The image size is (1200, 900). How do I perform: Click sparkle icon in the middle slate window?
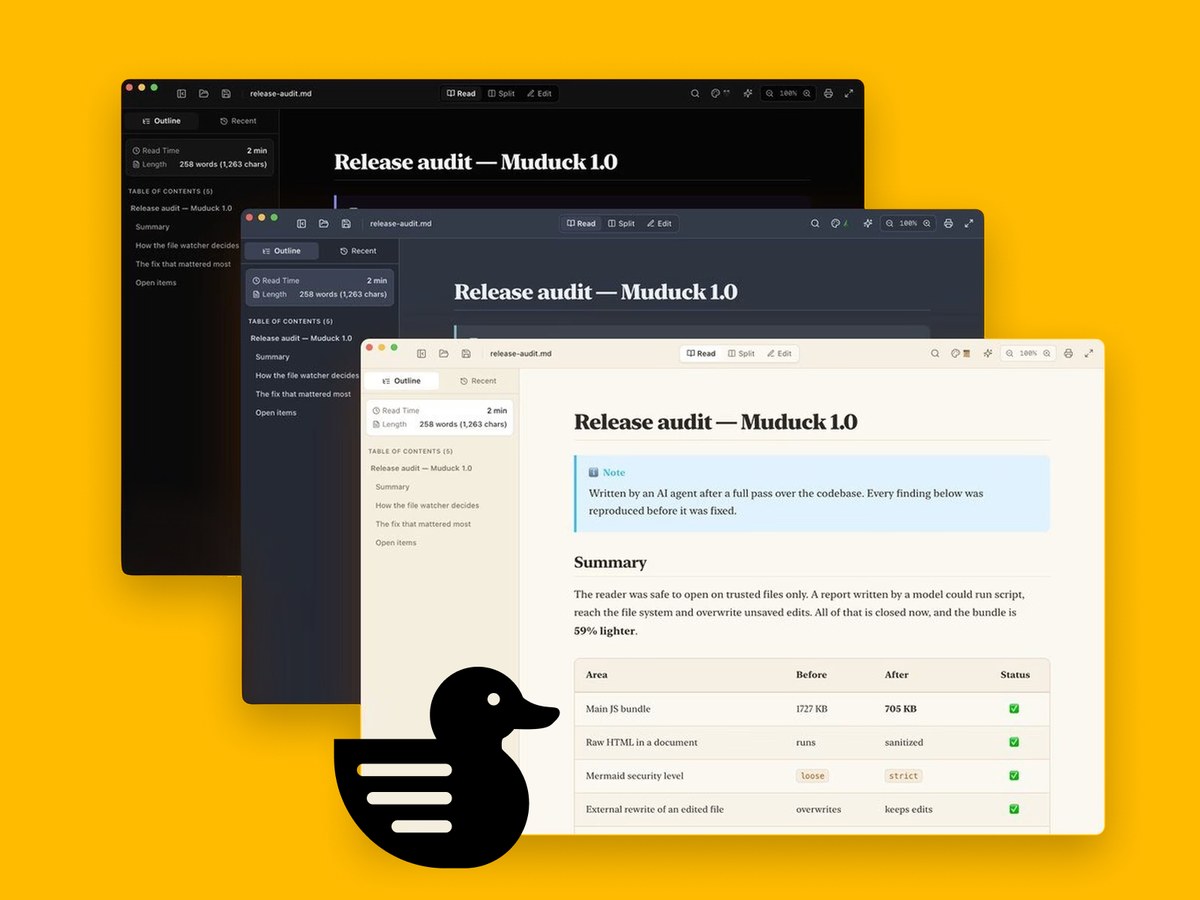click(x=867, y=223)
